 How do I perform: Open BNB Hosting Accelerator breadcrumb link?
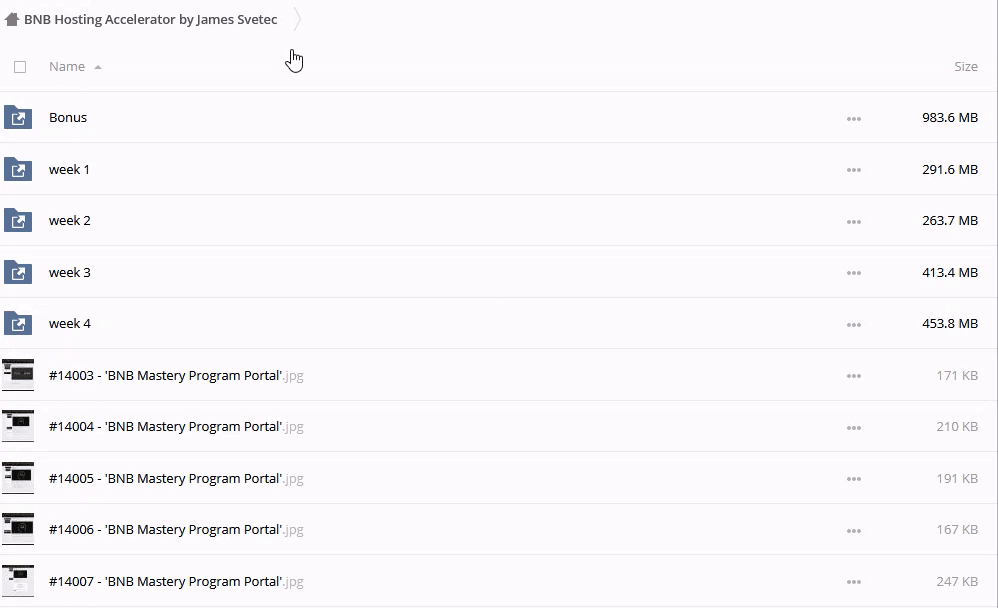click(x=150, y=20)
